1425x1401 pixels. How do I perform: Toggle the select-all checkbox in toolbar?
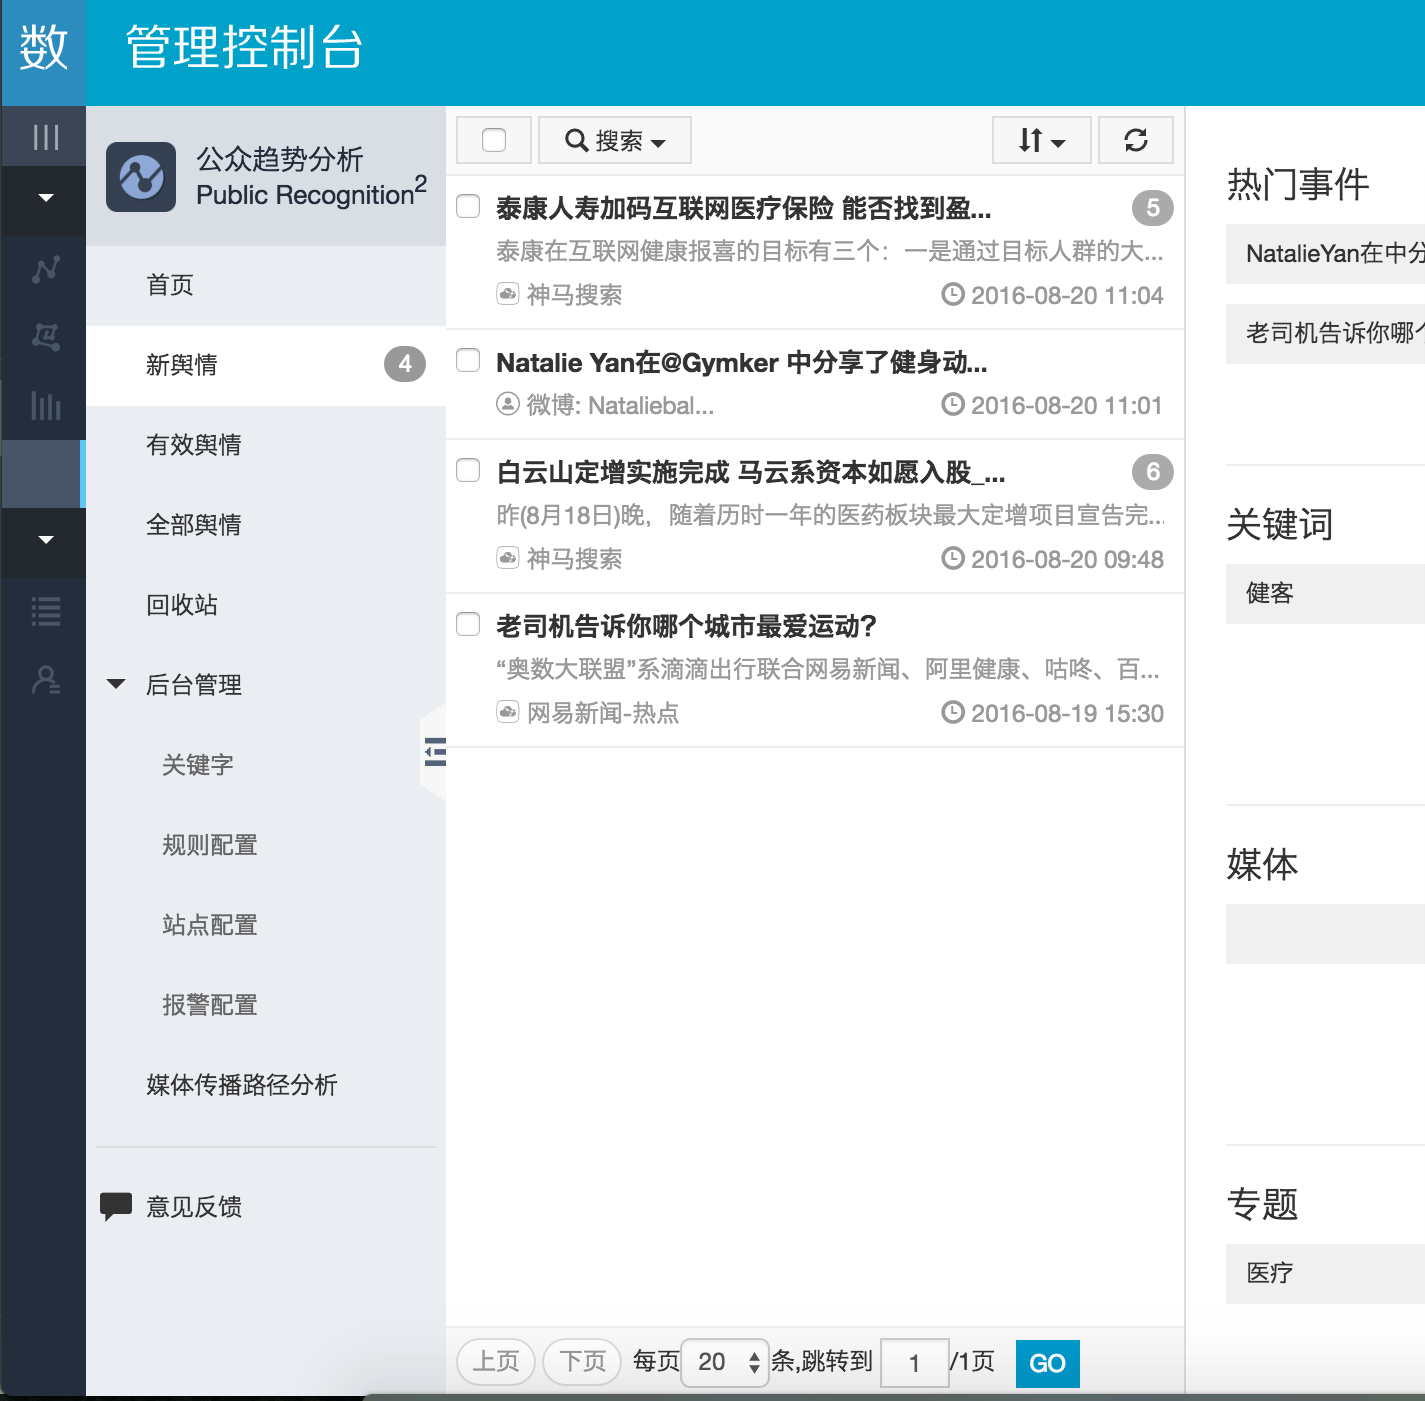click(494, 140)
